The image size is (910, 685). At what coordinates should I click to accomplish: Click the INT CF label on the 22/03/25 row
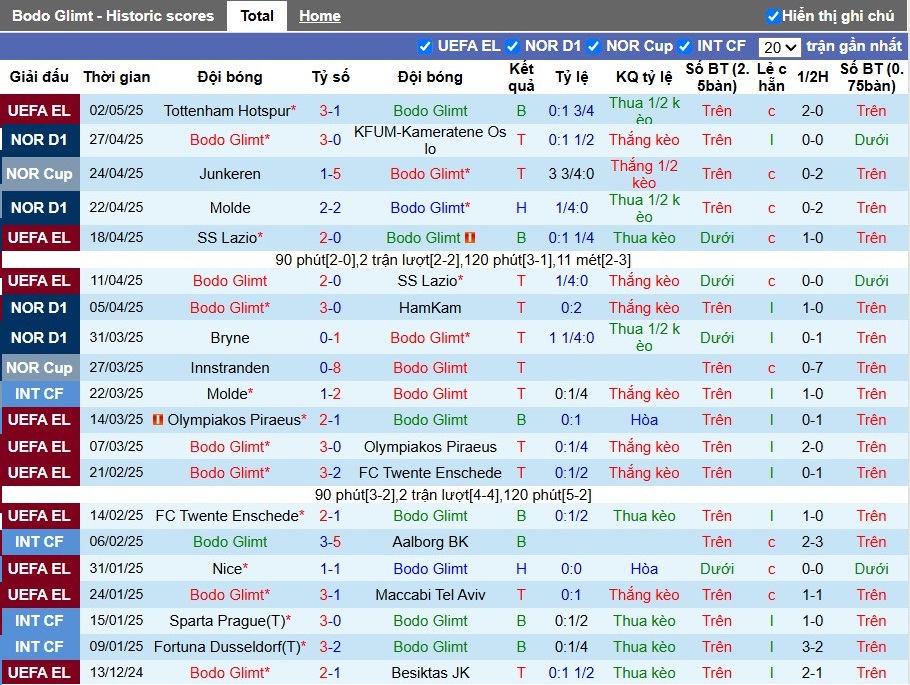39,394
